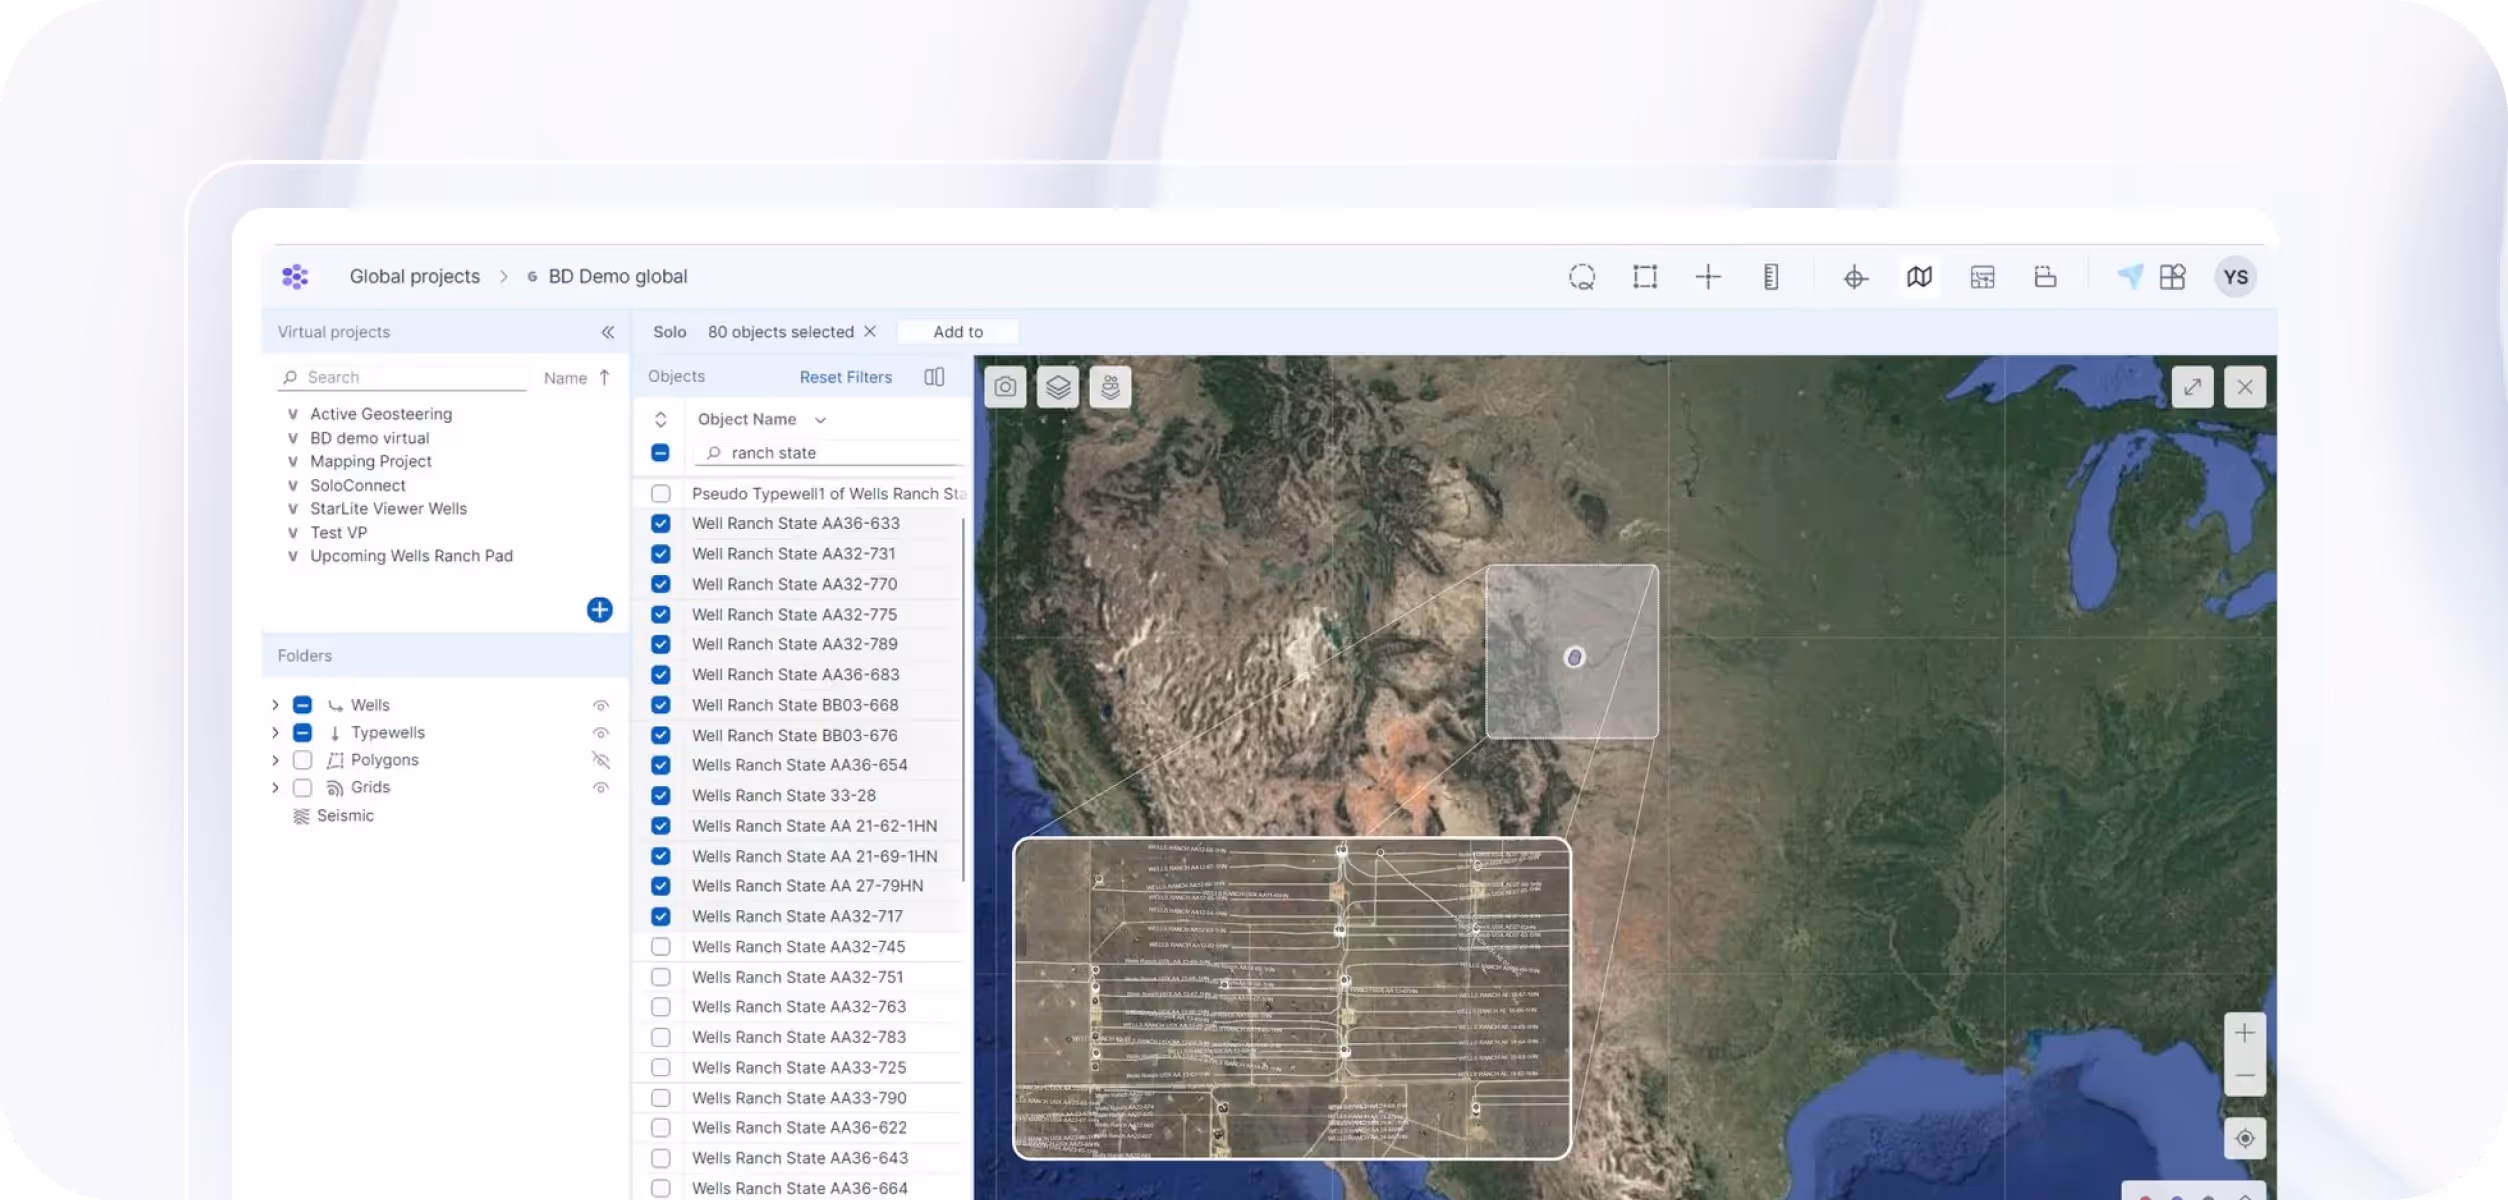Expand the Wells folder
The width and height of the screenshot is (2508, 1200).
[x=275, y=705]
